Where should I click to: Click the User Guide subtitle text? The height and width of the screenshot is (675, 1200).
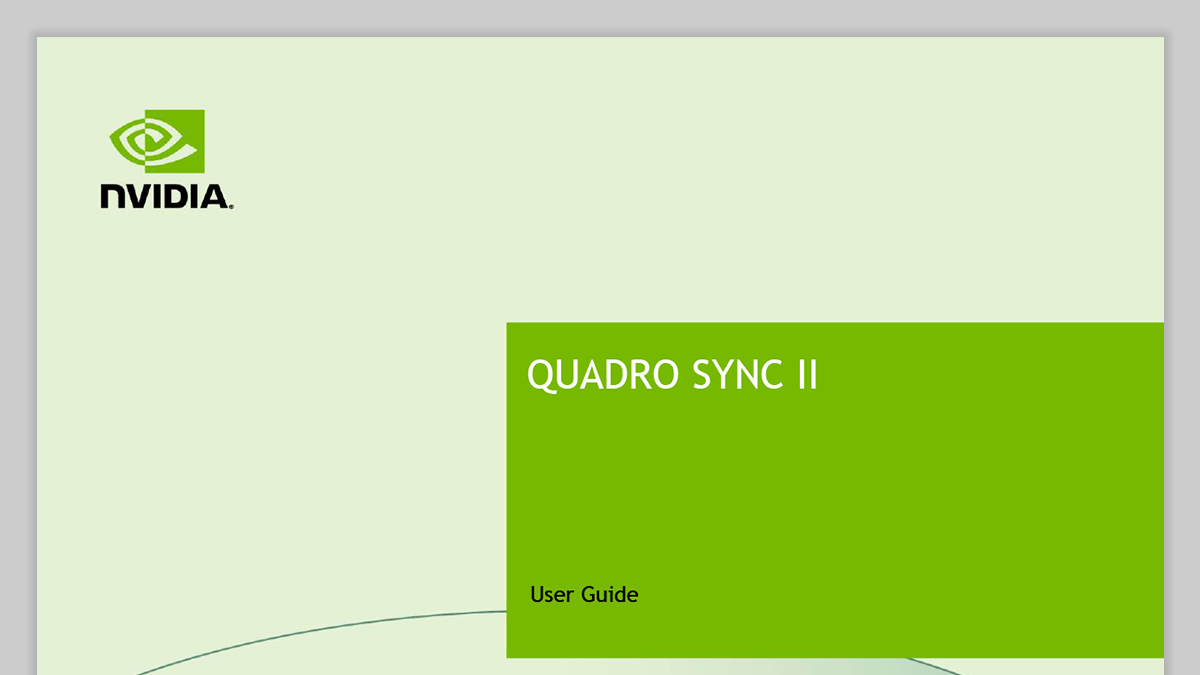[584, 595]
